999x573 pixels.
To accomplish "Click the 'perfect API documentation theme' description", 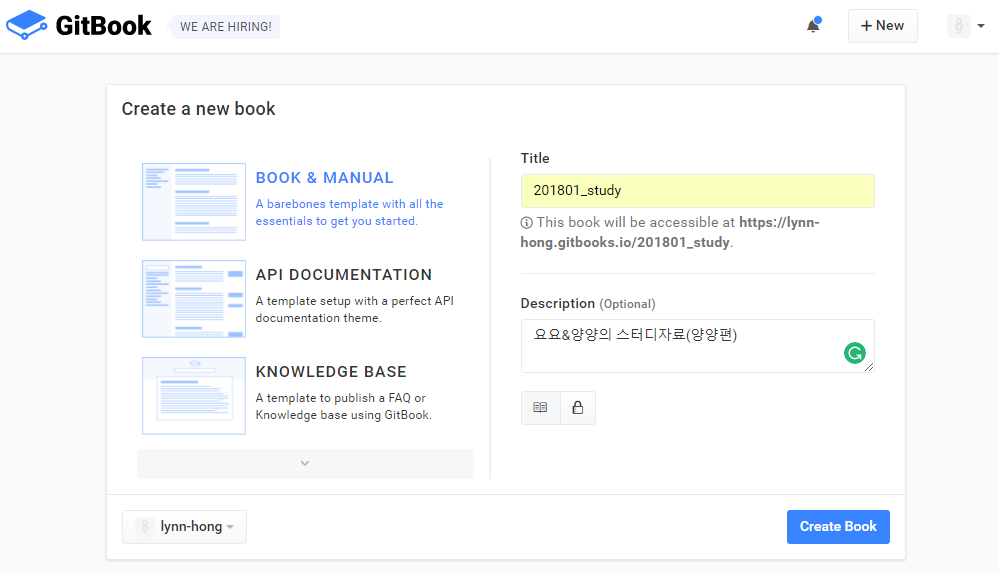I will (354, 309).
